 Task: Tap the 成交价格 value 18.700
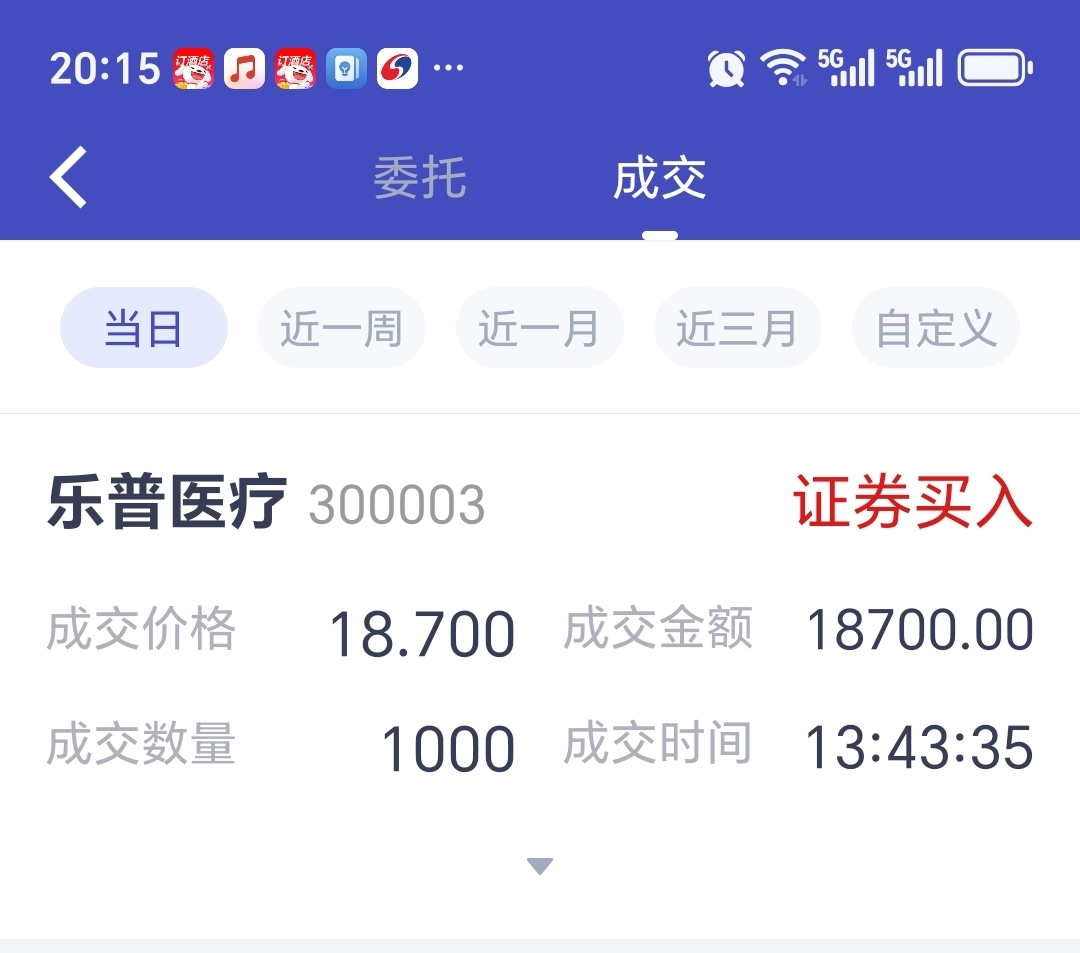422,633
